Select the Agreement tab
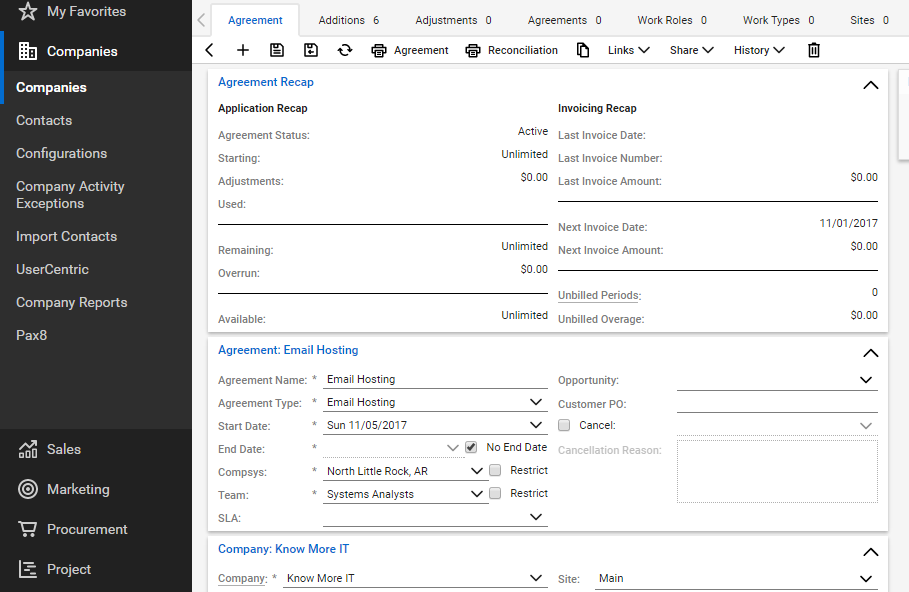909x592 pixels. pyautogui.click(x=255, y=20)
